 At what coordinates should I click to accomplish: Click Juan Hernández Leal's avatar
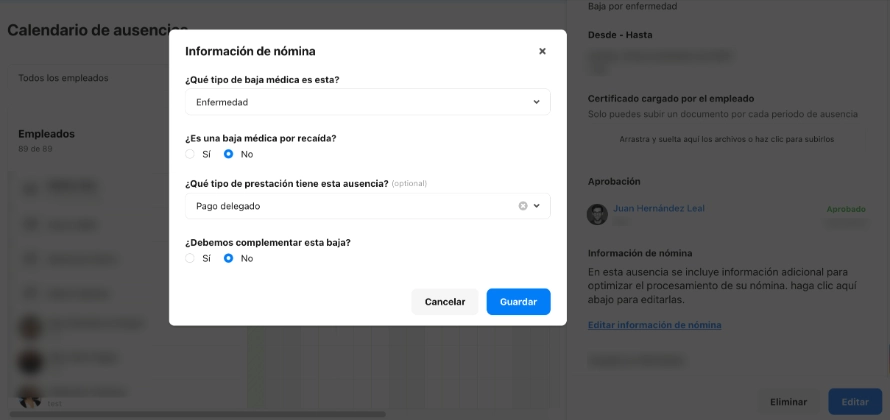coord(597,215)
